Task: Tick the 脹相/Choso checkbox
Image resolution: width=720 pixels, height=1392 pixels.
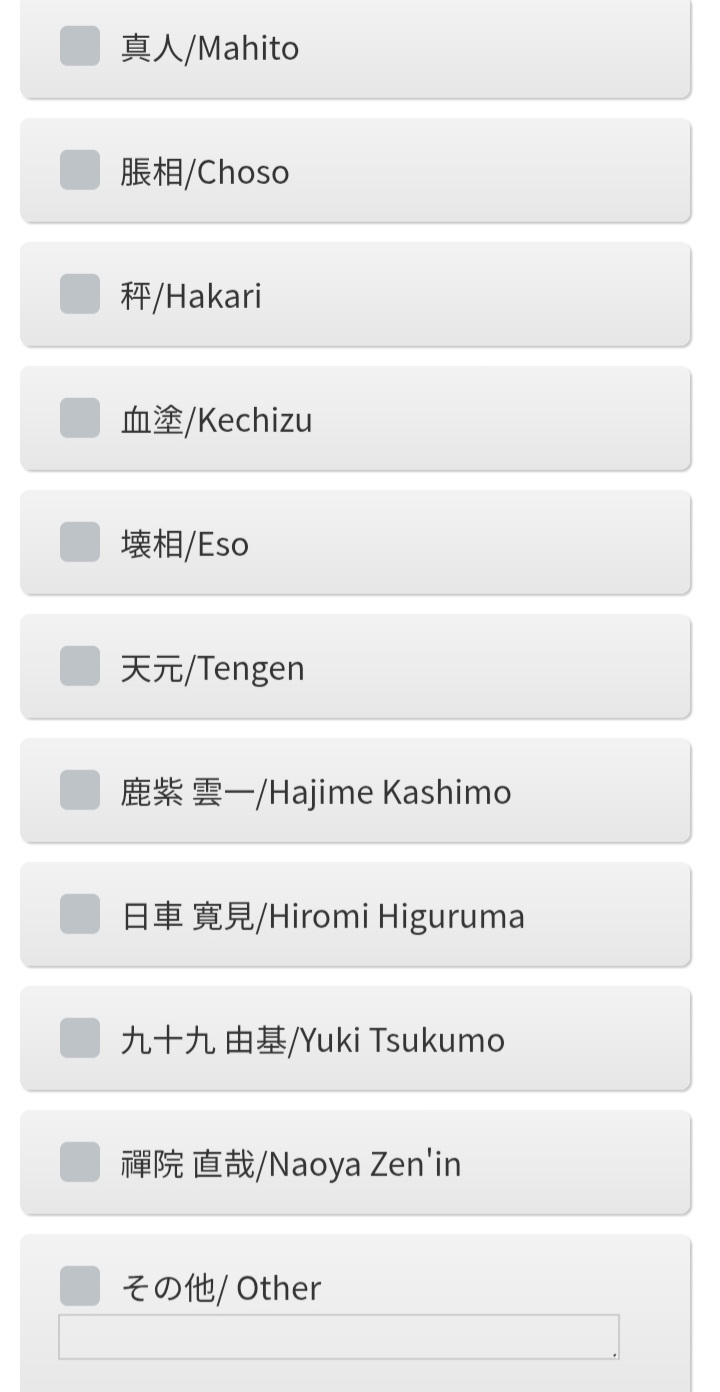Action: click(80, 171)
